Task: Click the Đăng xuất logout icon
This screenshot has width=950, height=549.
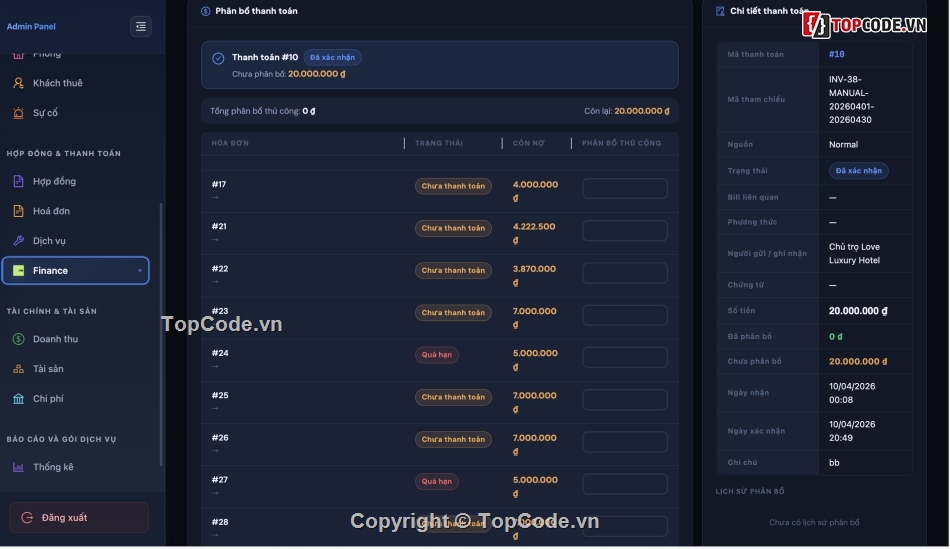Action: pos(27,518)
